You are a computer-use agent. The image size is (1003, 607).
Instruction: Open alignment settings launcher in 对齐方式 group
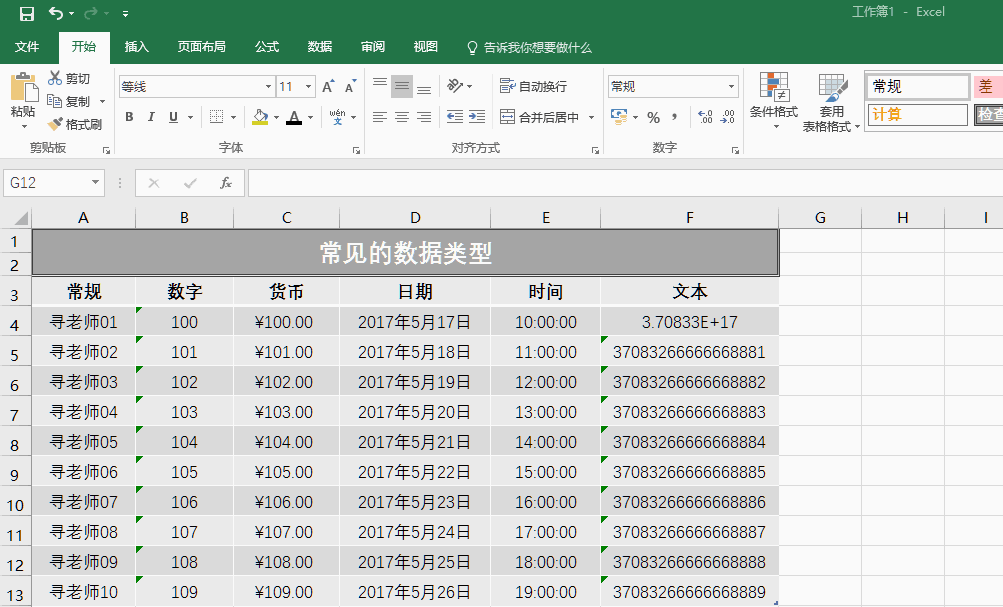[x=595, y=150]
